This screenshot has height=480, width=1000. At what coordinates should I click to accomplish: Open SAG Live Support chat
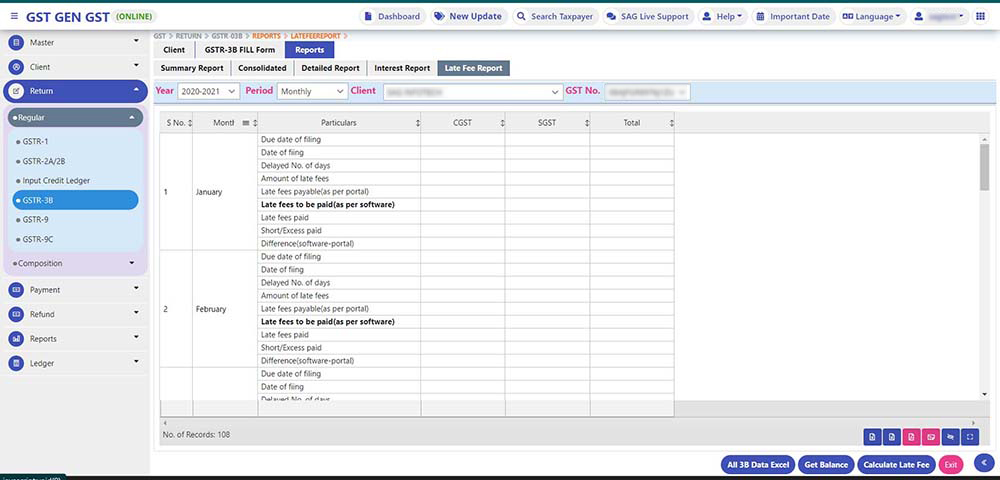click(x=647, y=17)
